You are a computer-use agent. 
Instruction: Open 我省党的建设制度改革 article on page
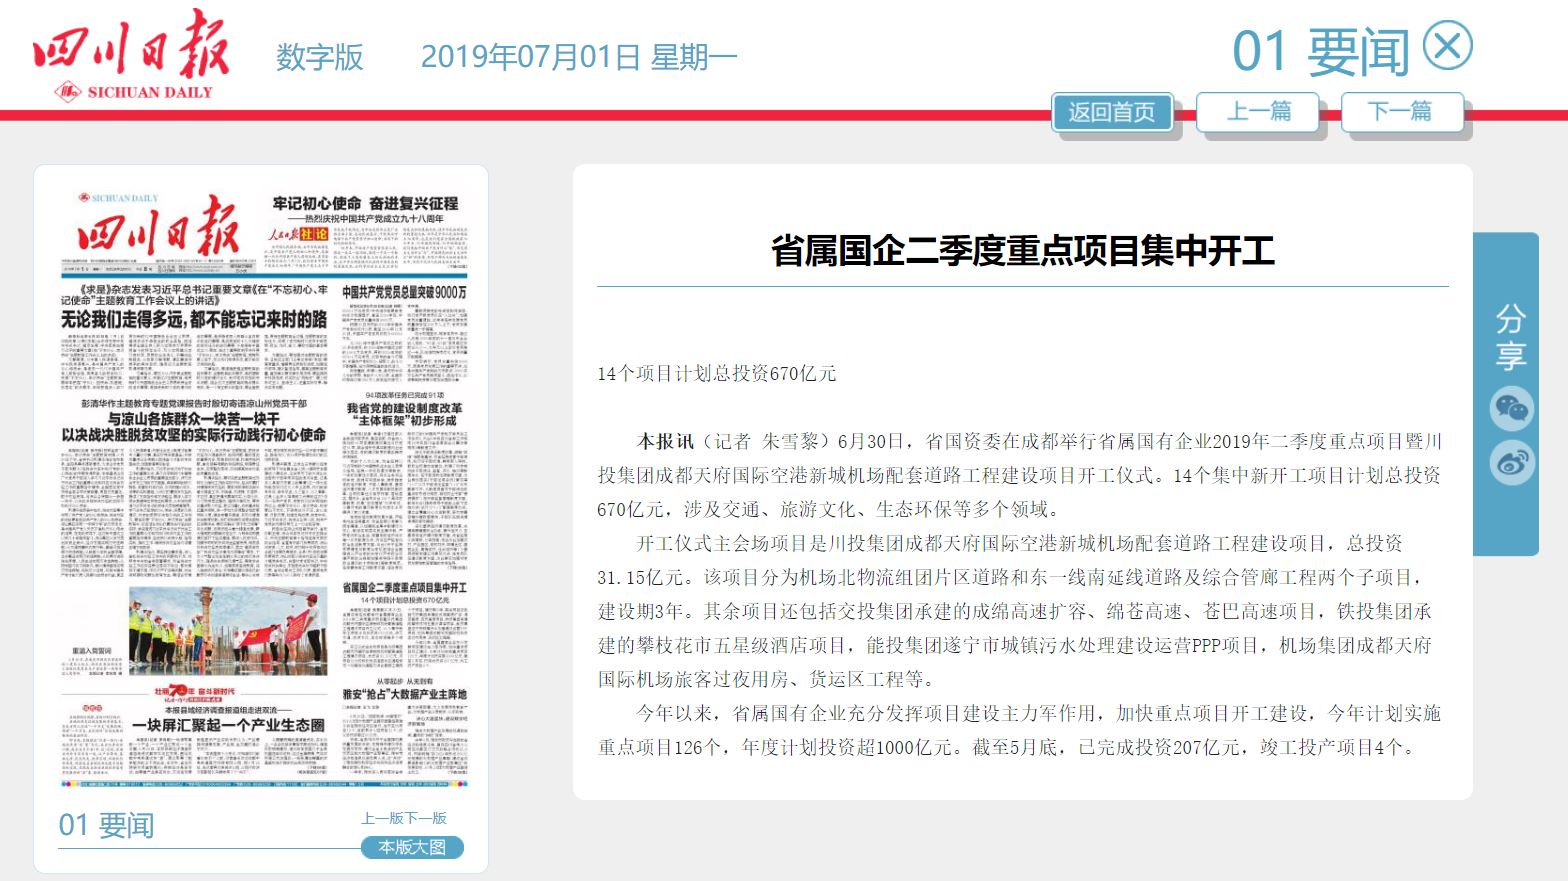(404, 414)
